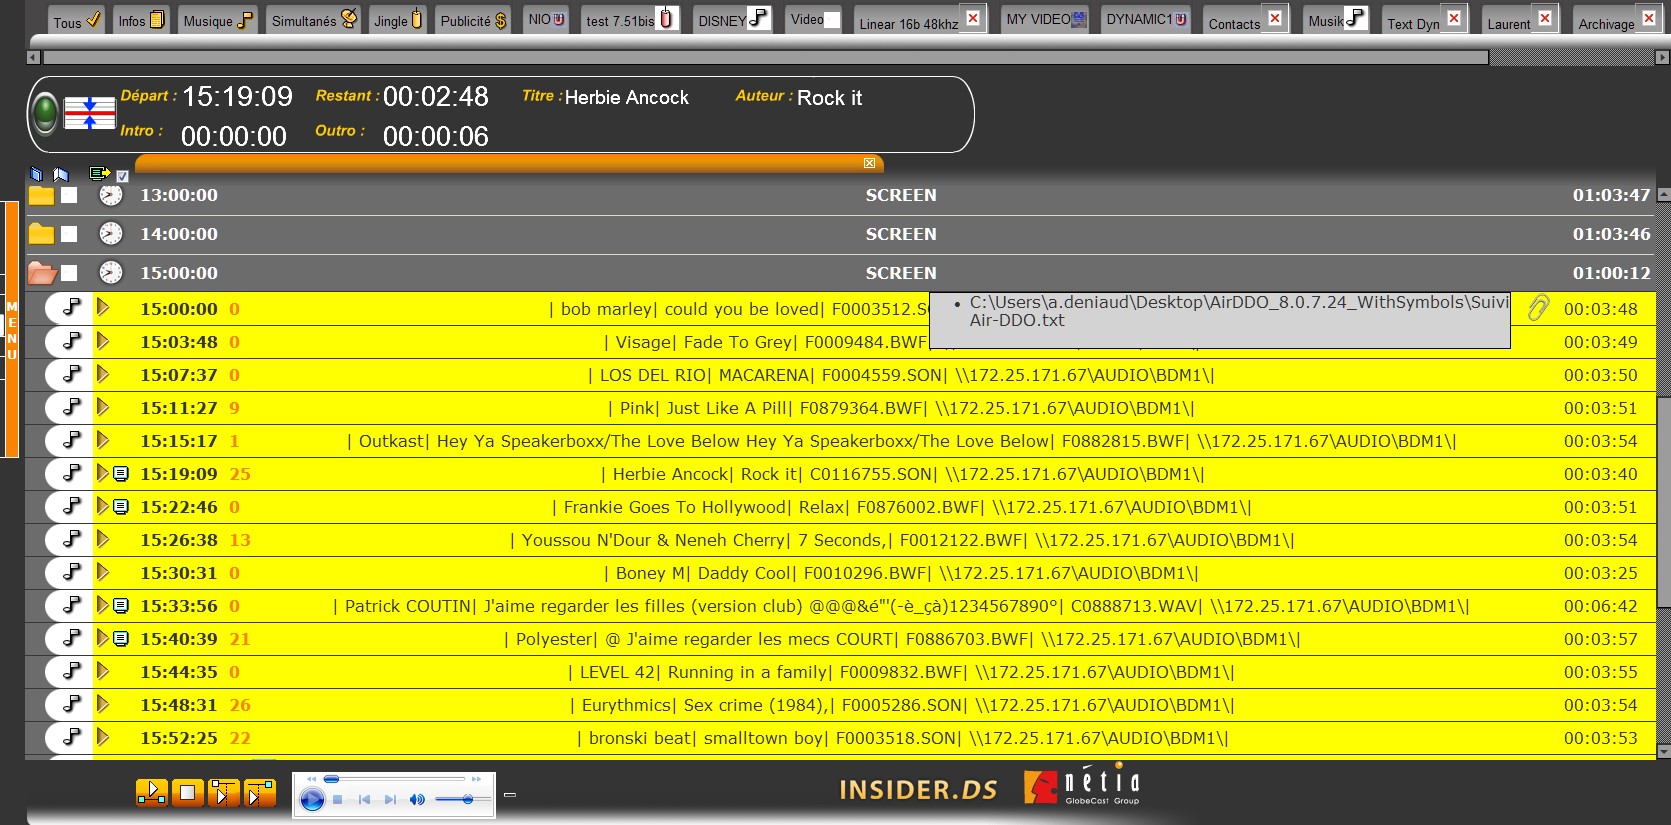1671x825 pixels.
Task: Click the clock icon on the 14:00:00 screen
Action: (111, 234)
